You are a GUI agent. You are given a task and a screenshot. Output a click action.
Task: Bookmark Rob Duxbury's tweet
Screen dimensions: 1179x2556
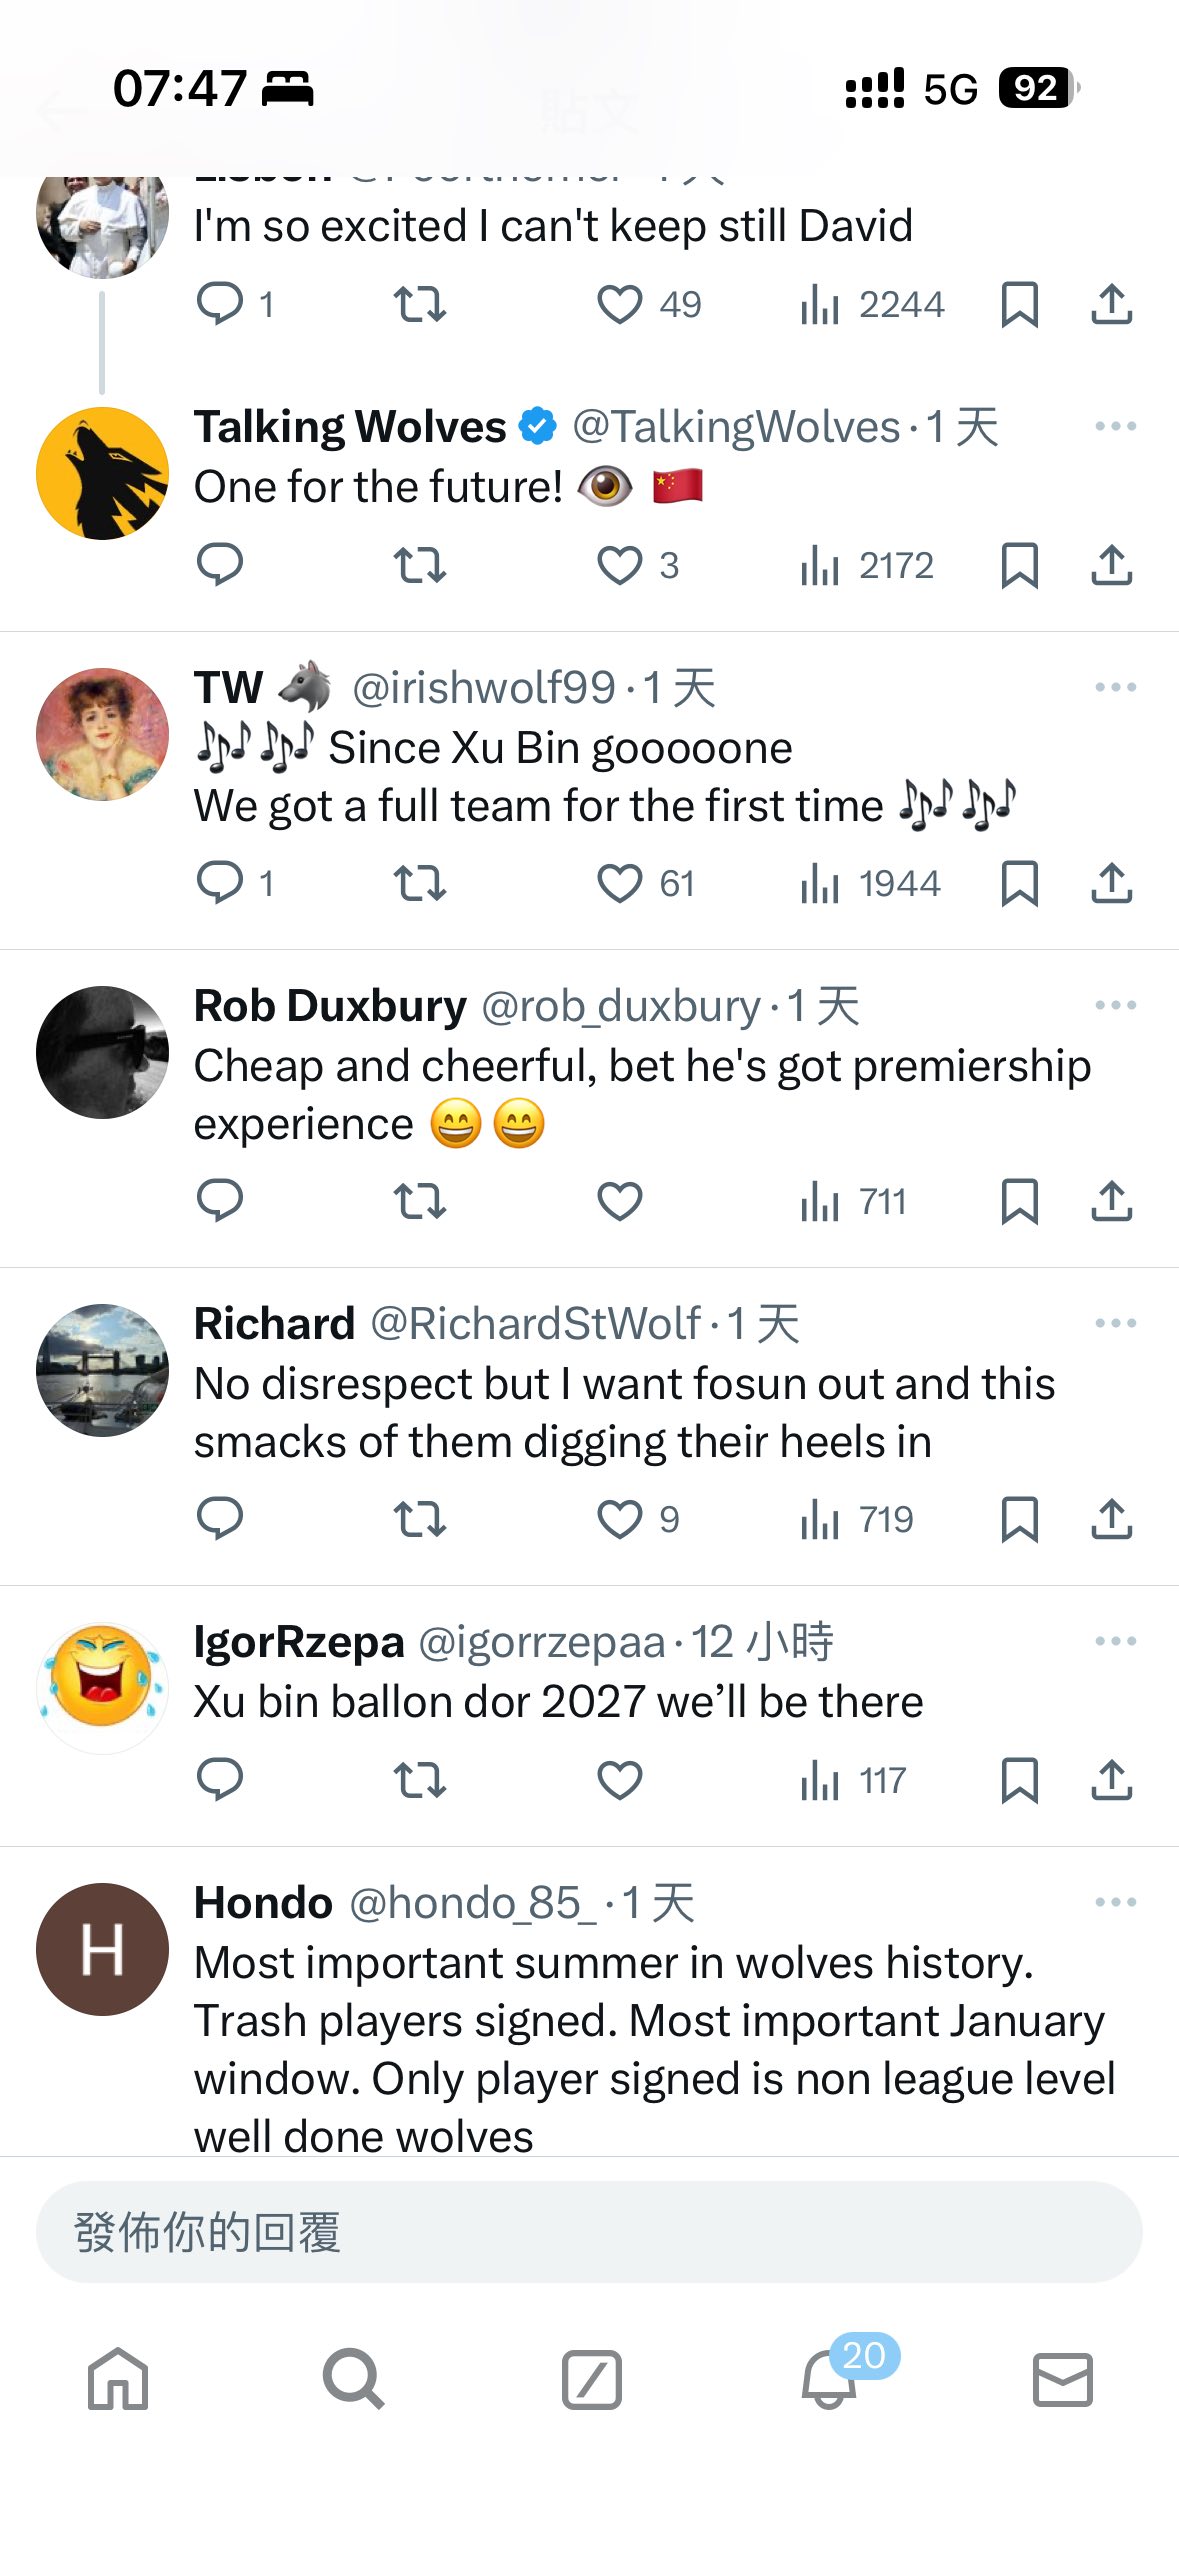[x=1019, y=1201]
